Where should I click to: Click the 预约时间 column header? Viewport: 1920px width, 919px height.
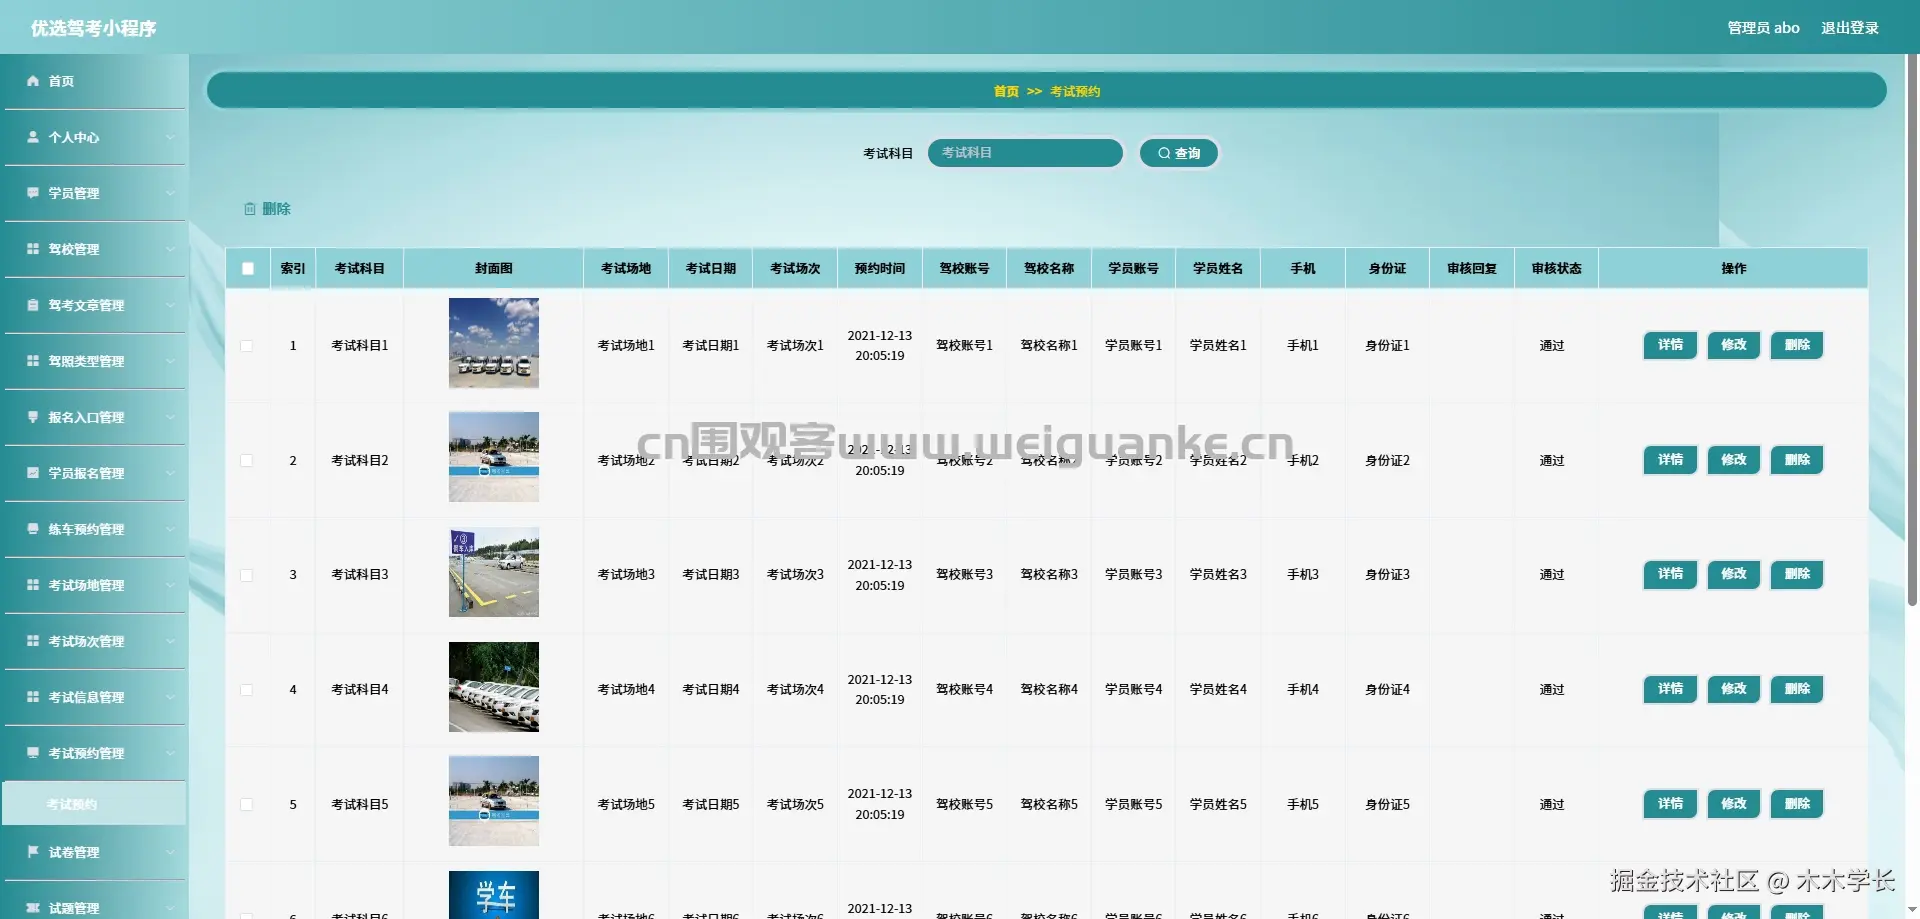pyautogui.click(x=880, y=268)
